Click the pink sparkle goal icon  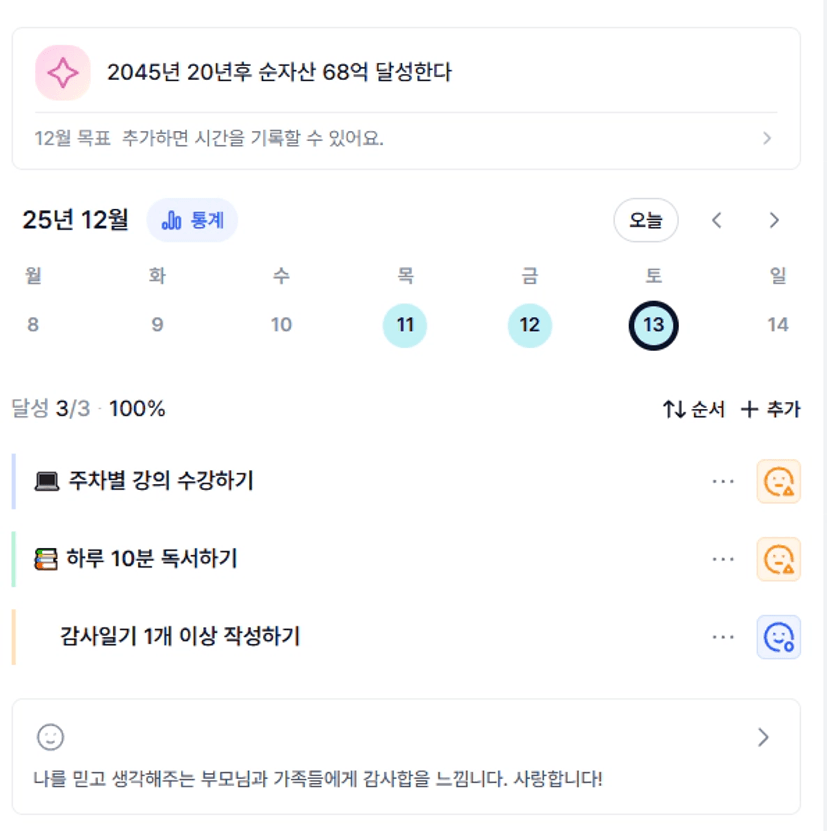pyautogui.click(x=63, y=73)
